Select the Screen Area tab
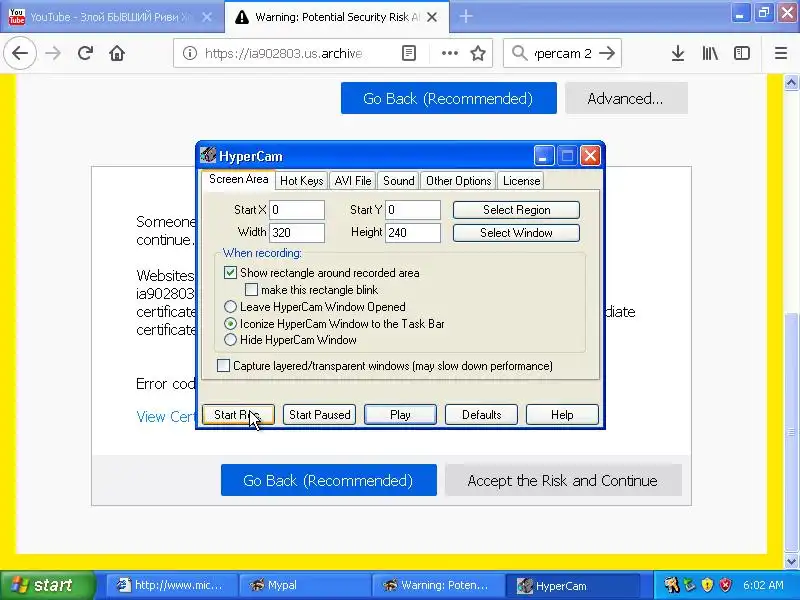800x600 pixels. 238,179
